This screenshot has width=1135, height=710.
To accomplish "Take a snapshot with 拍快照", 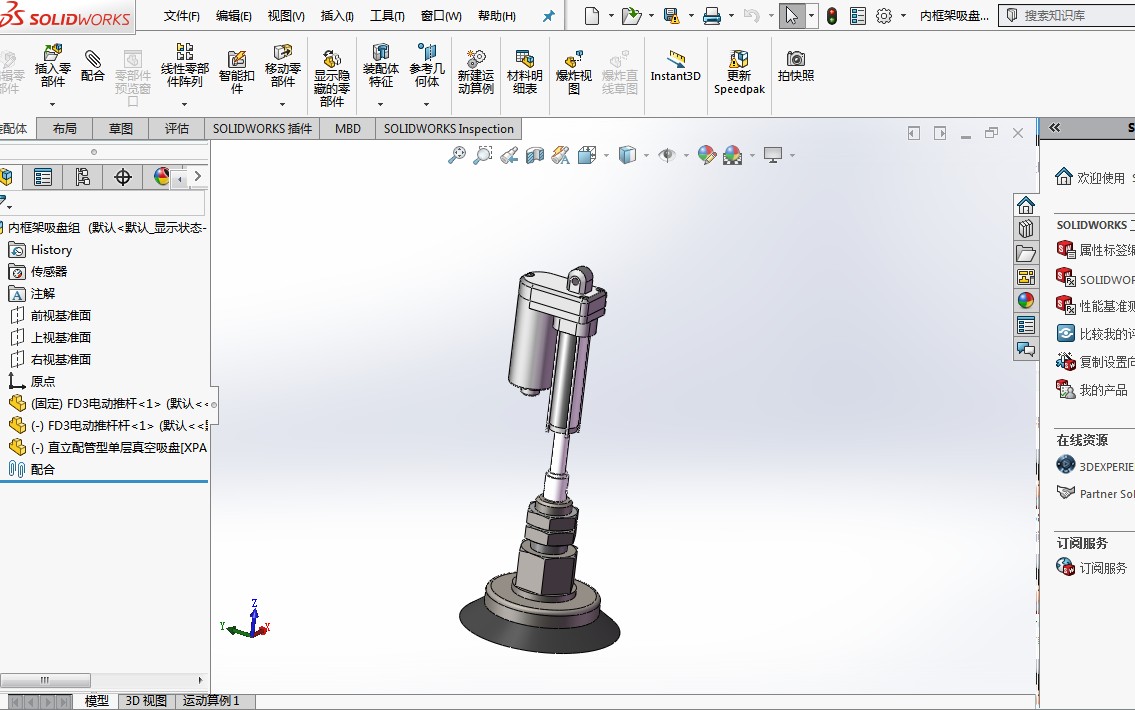I will 796,66.
